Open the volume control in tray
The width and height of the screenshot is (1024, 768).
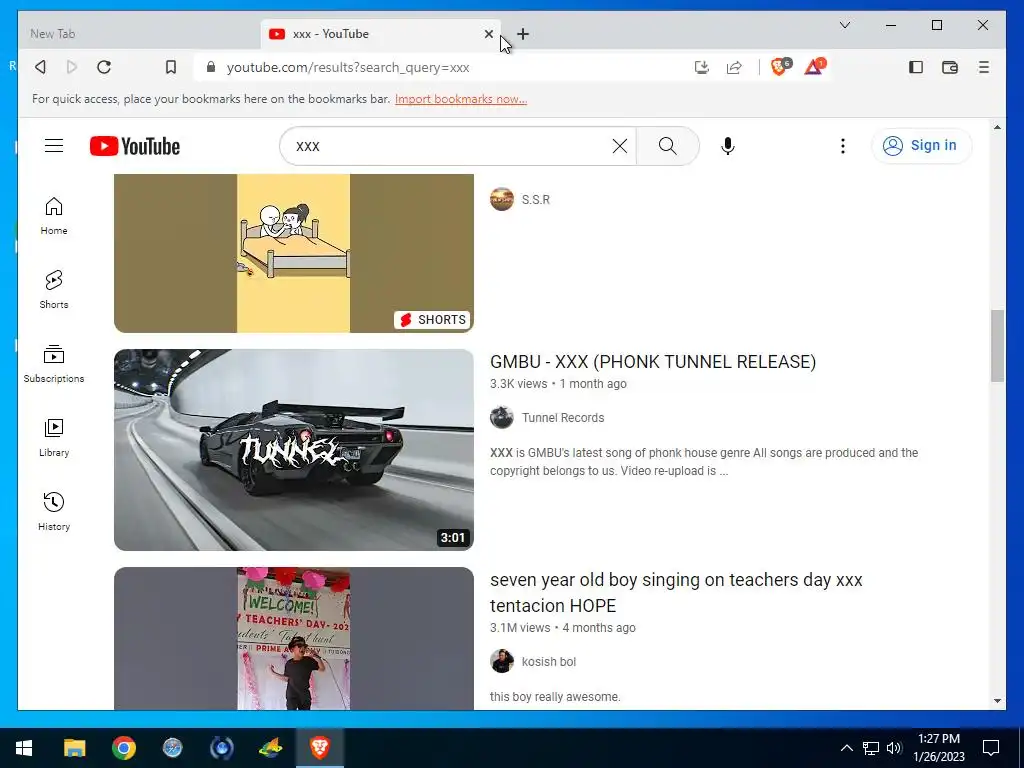click(894, 748)
